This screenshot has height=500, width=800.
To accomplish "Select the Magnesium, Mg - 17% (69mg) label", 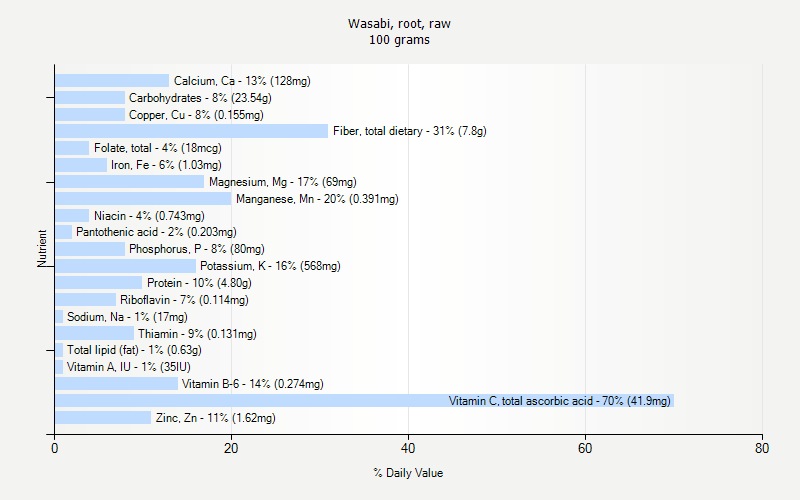I will (283, 182).
